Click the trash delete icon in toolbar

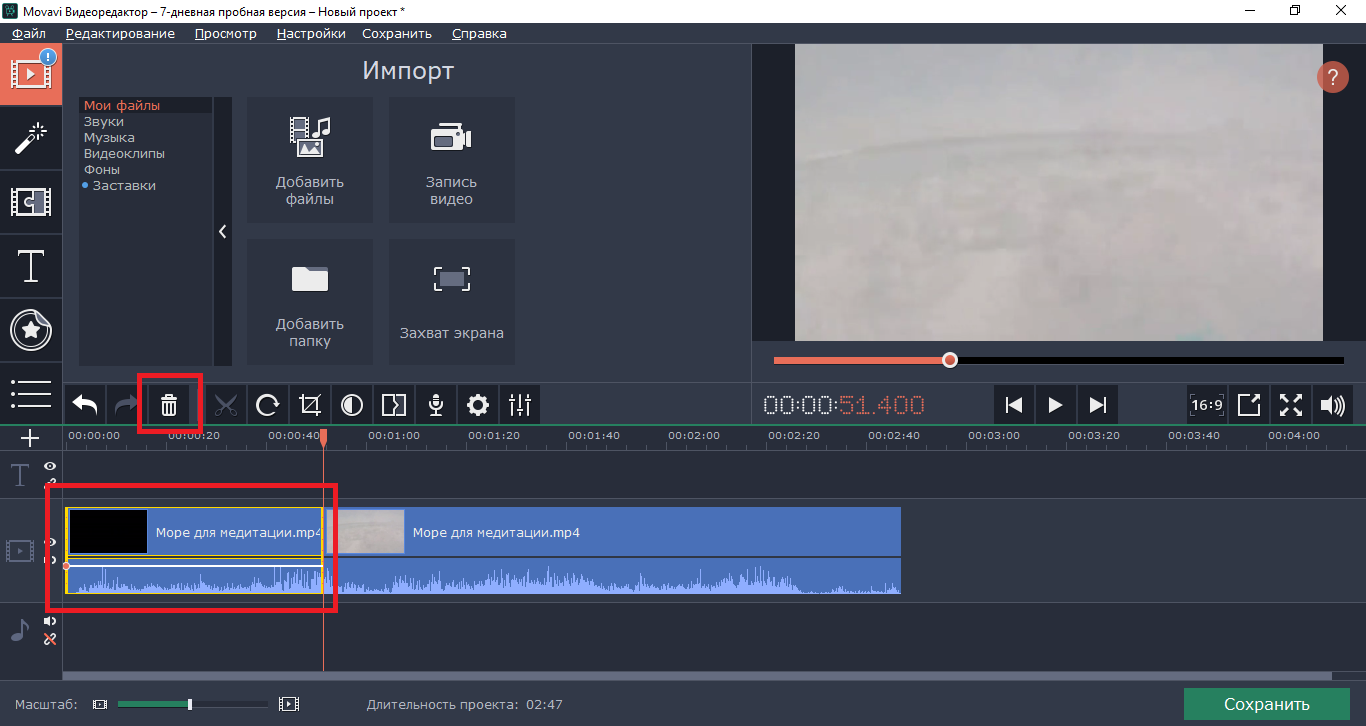[x=169, y=405]
